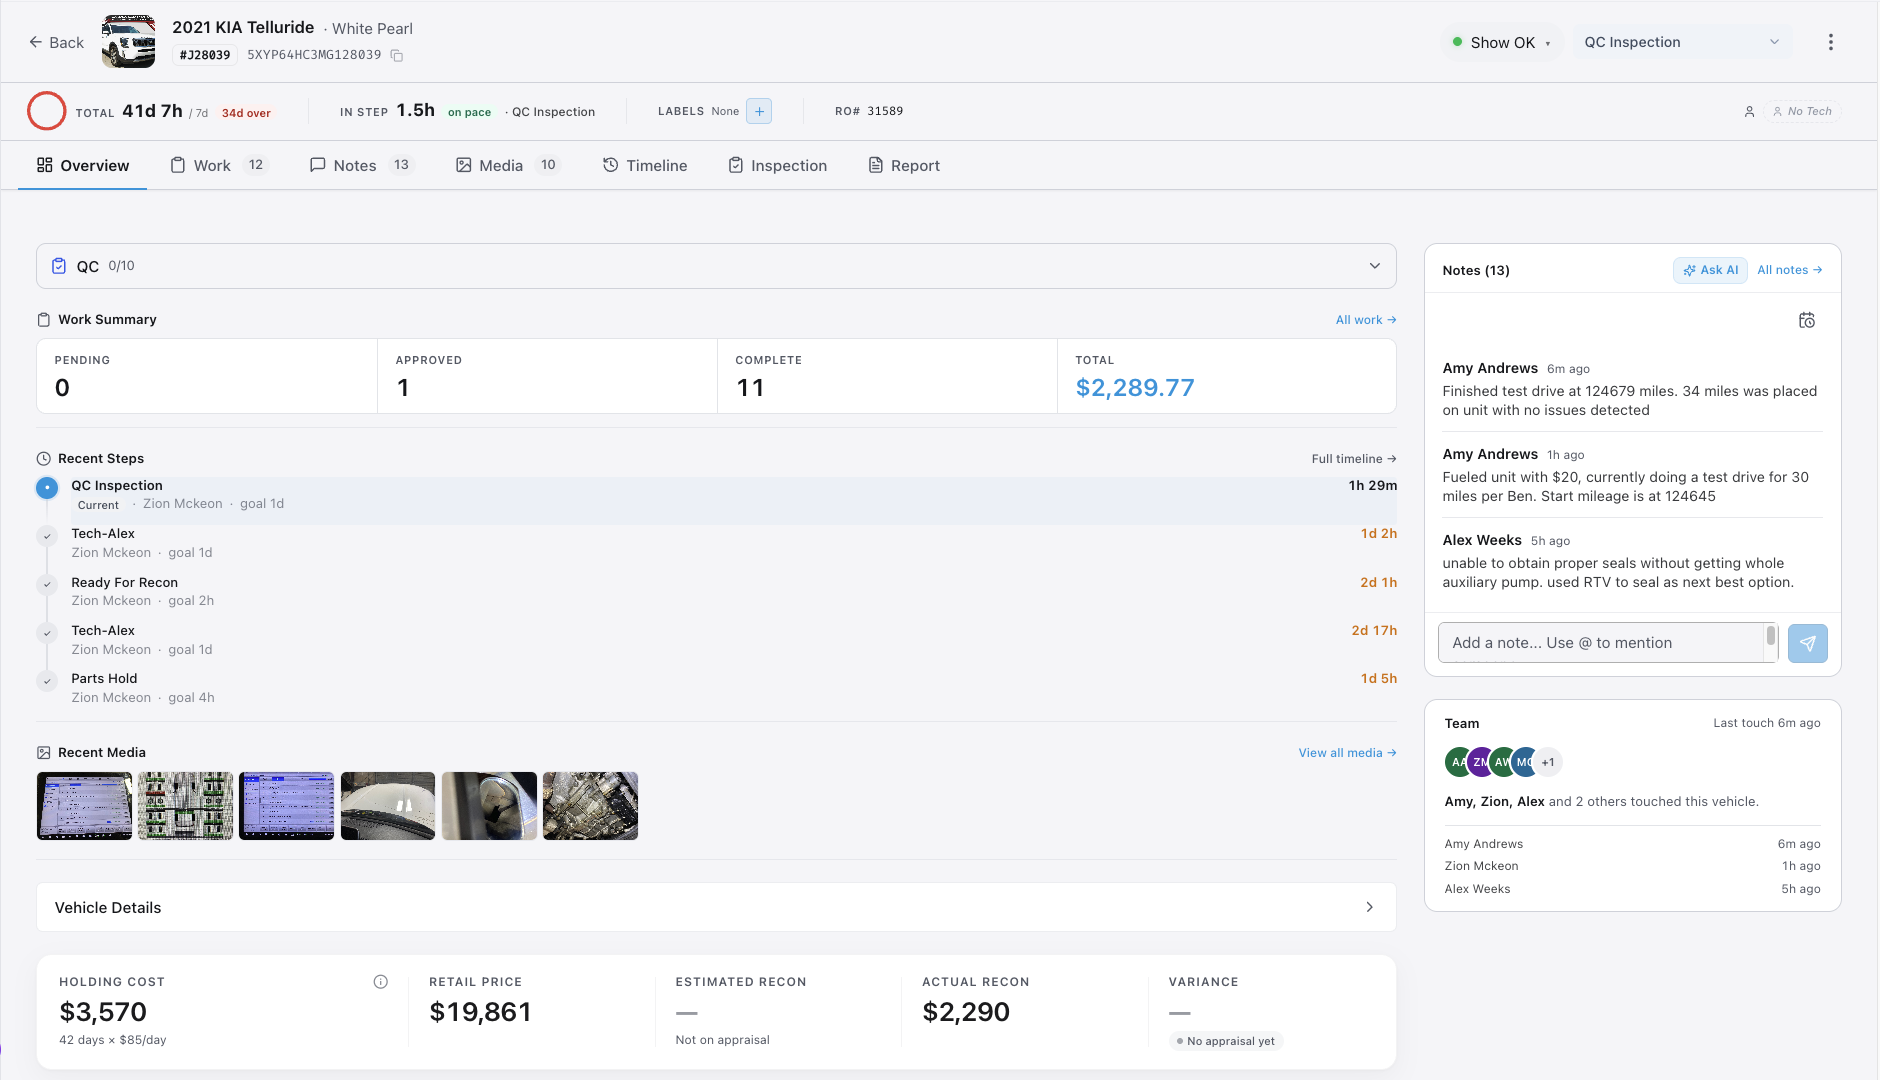Open the All notes link
Image resolution: width=1880 pixels, height=1080 pixels.
click(1789, 270)
